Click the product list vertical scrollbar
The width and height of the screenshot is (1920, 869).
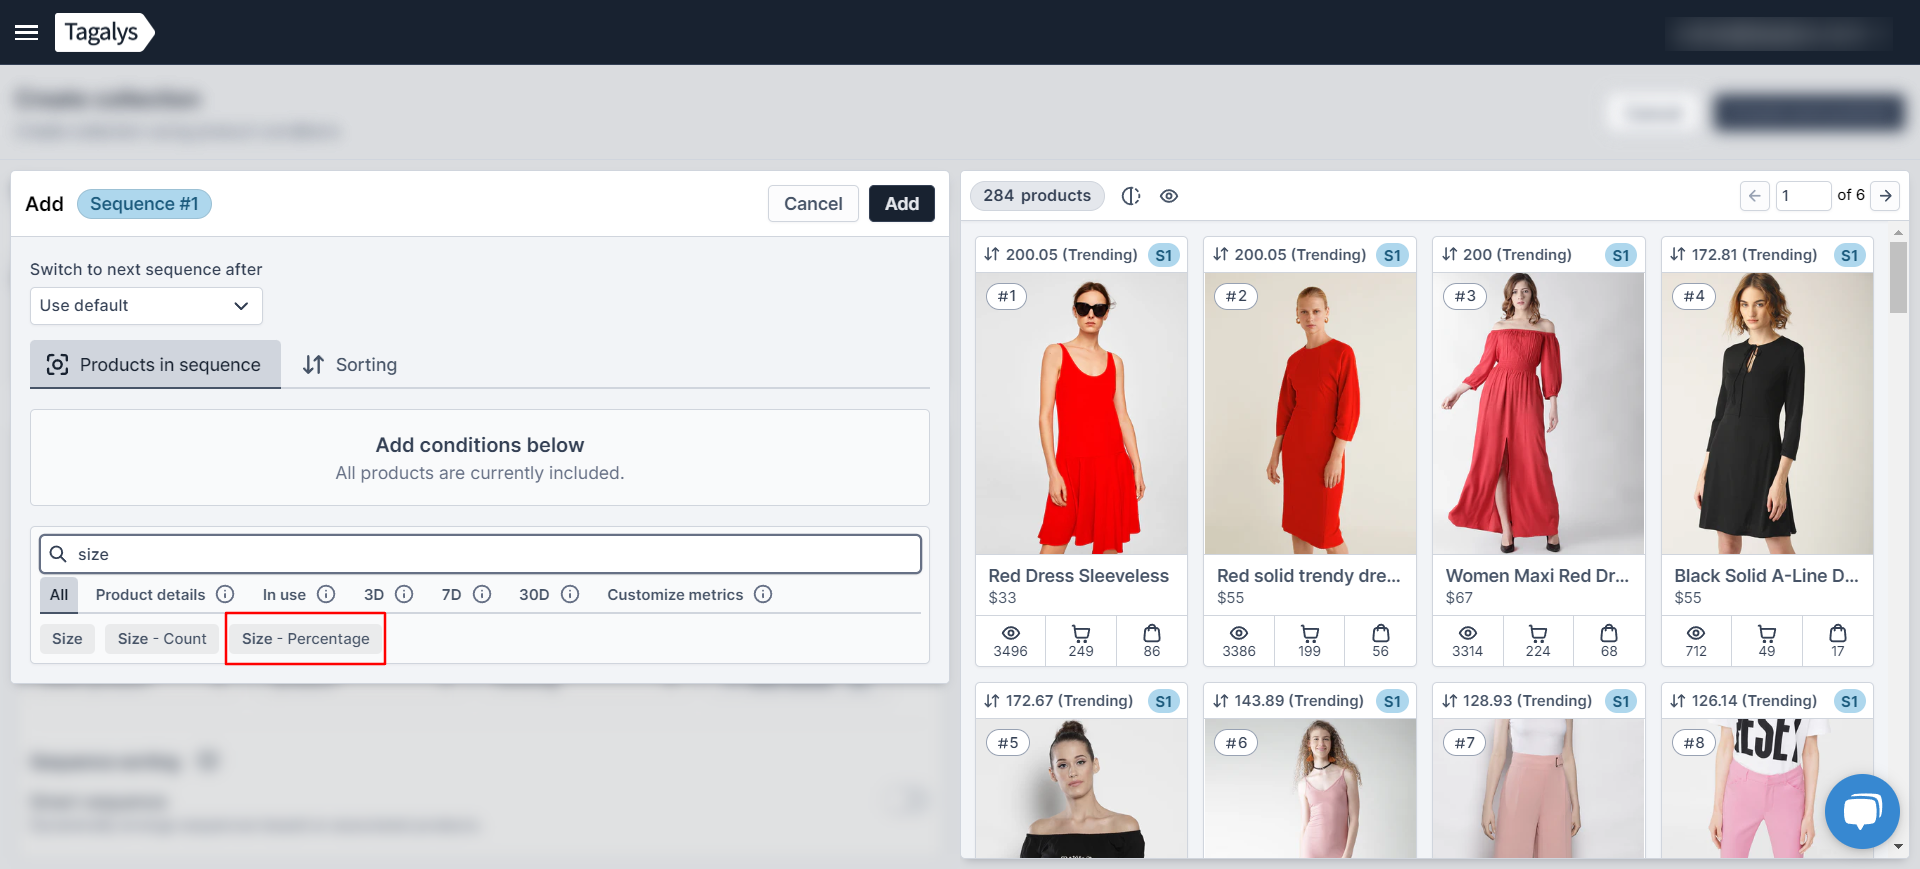[x=1898, y=278]
